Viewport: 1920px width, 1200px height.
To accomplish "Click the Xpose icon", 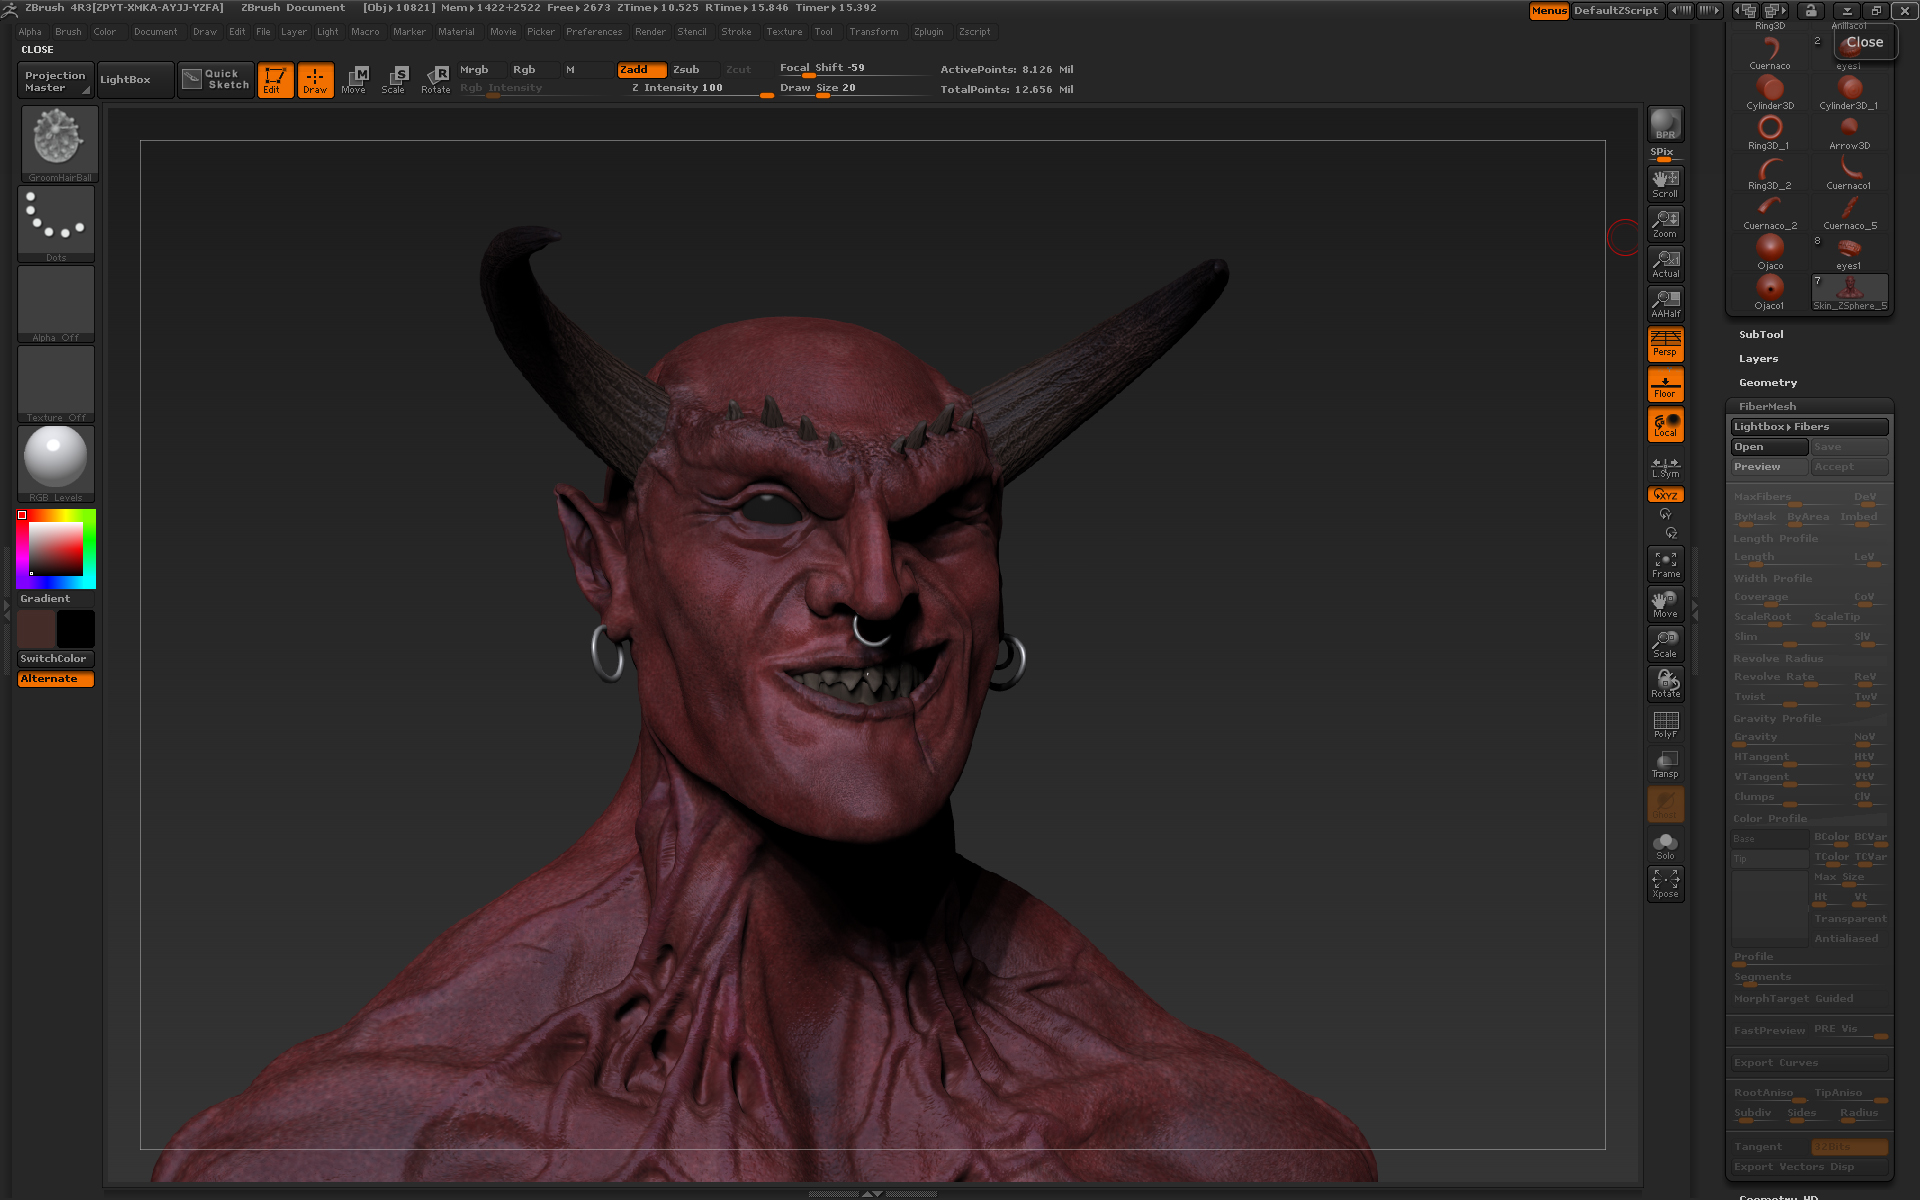I will (x=1665, y=883).
